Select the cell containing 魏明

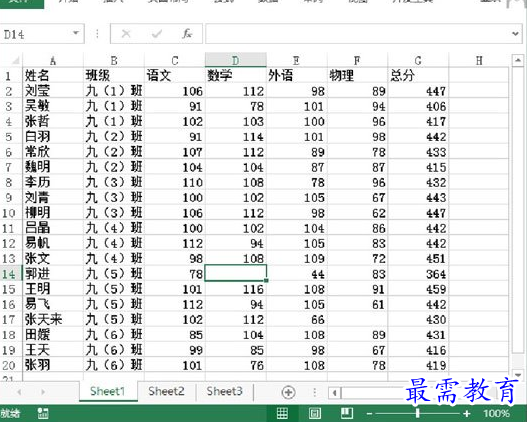[x=53, y=167]
